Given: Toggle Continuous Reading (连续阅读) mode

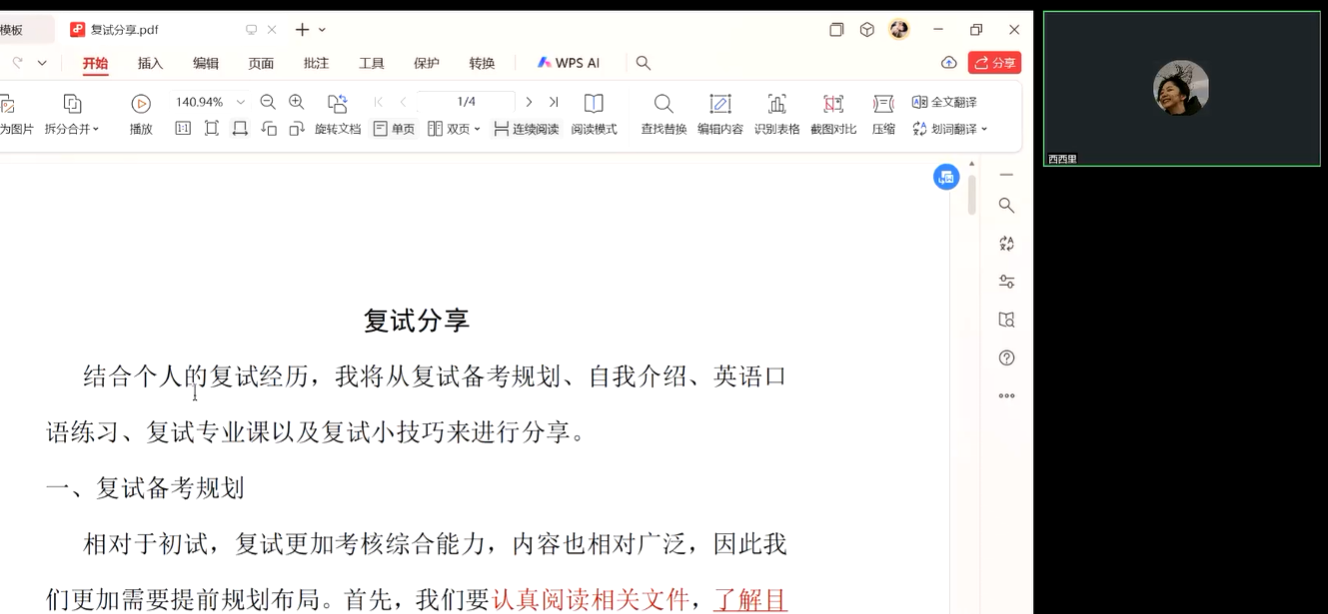Looking at the screenshot, I should 526,129.
